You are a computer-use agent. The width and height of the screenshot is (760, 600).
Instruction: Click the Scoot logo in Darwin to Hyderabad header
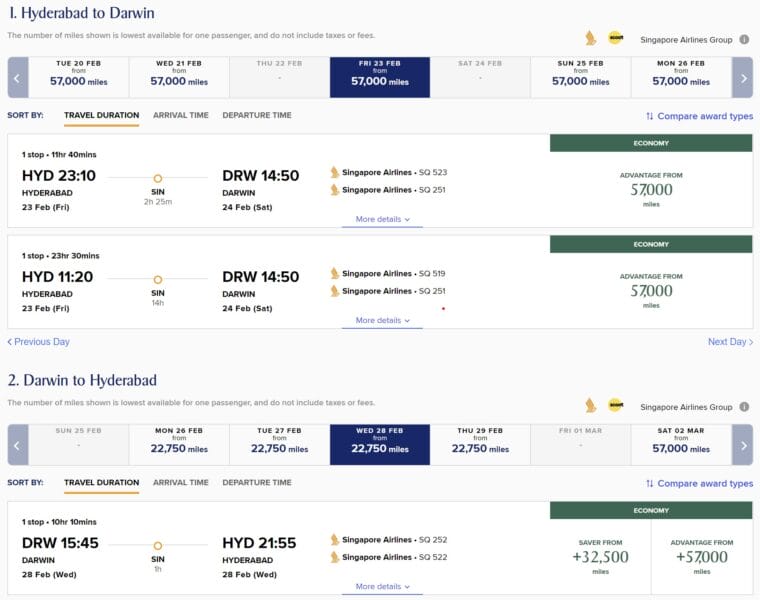point(615,405)
